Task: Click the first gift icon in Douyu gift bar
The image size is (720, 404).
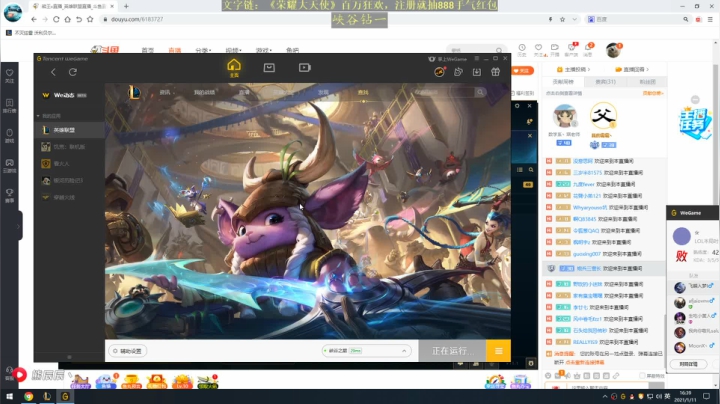Action: click(80, 381)
